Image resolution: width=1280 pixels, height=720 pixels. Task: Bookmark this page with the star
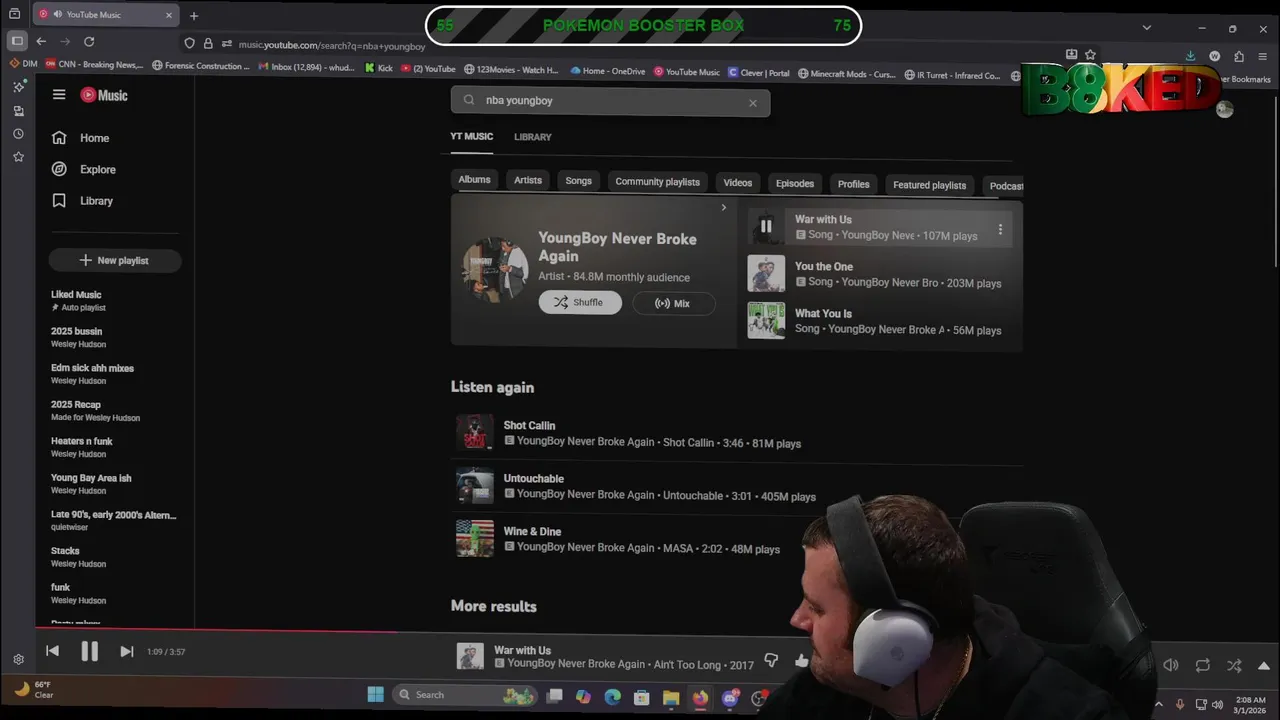click(x=1090, y=54)
